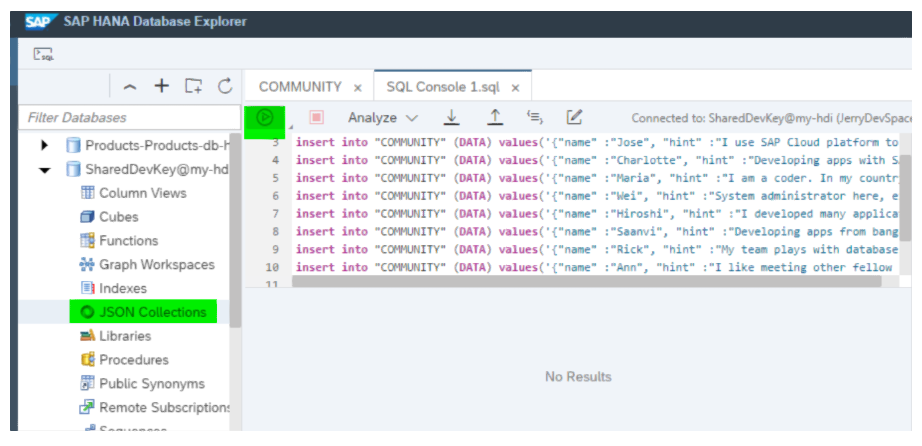Upload a file into the console
The width and height of the screenshot is (922, 446).
point(495,118)
